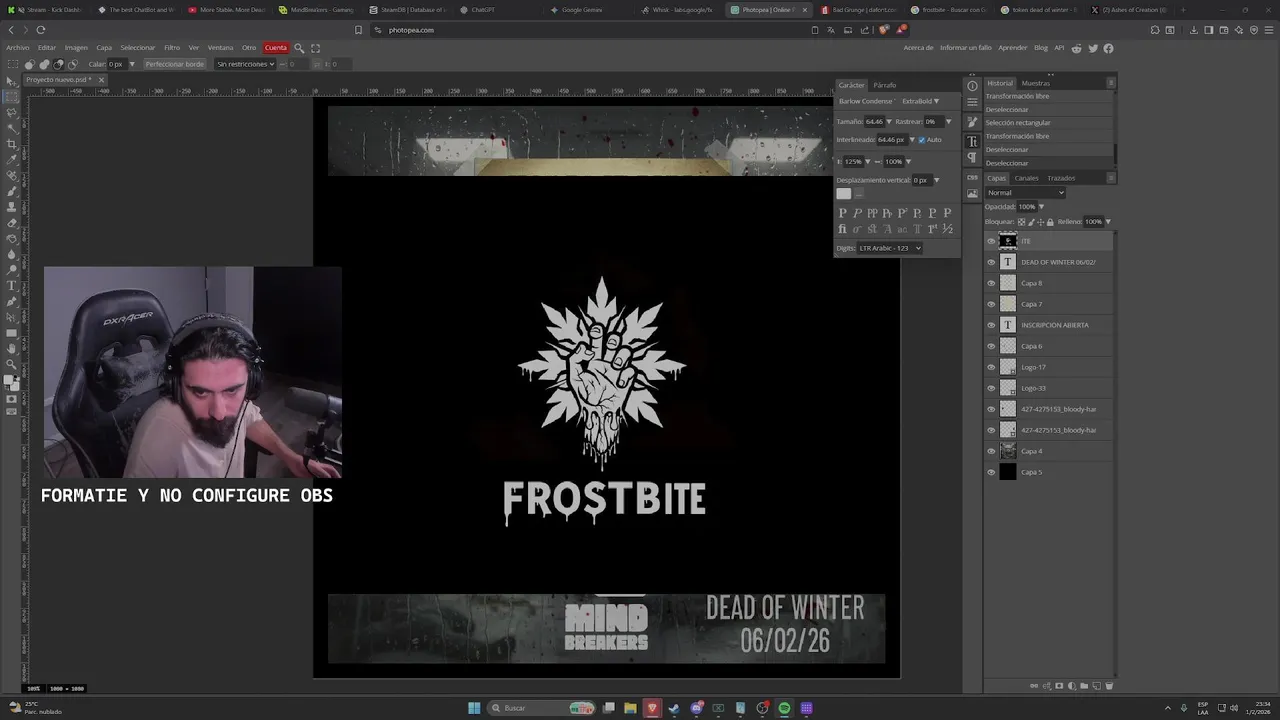
Task: Select the Crop tool
Action: (x=12, y=144)
